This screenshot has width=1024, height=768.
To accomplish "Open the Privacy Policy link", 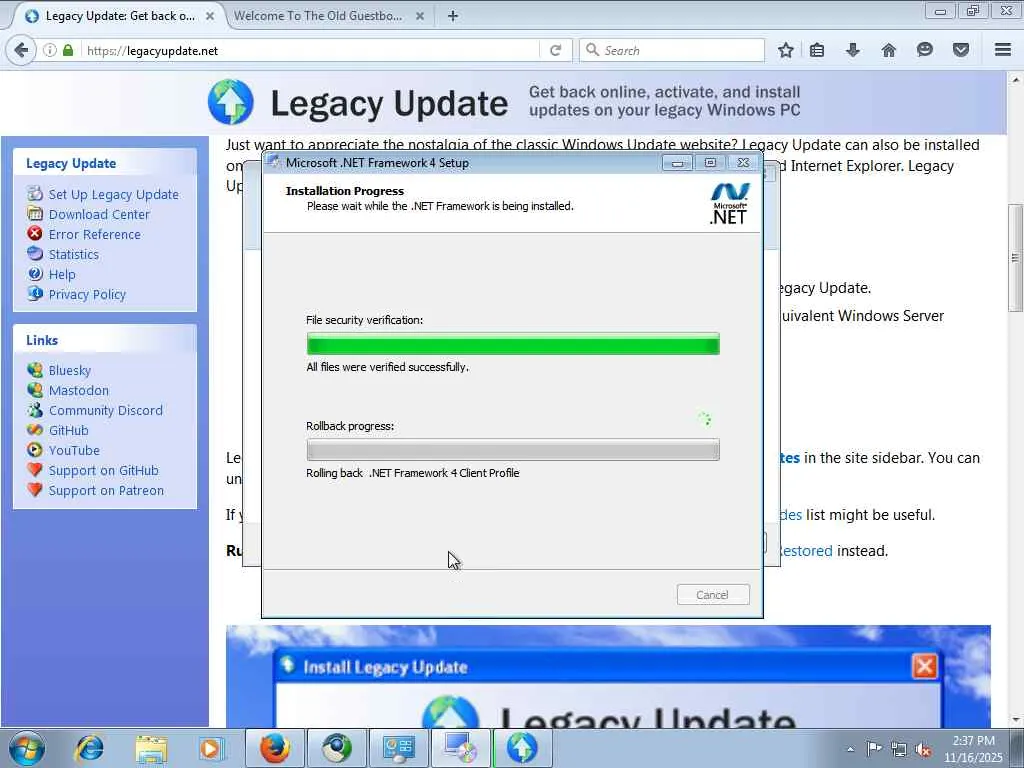I will 87,295.
